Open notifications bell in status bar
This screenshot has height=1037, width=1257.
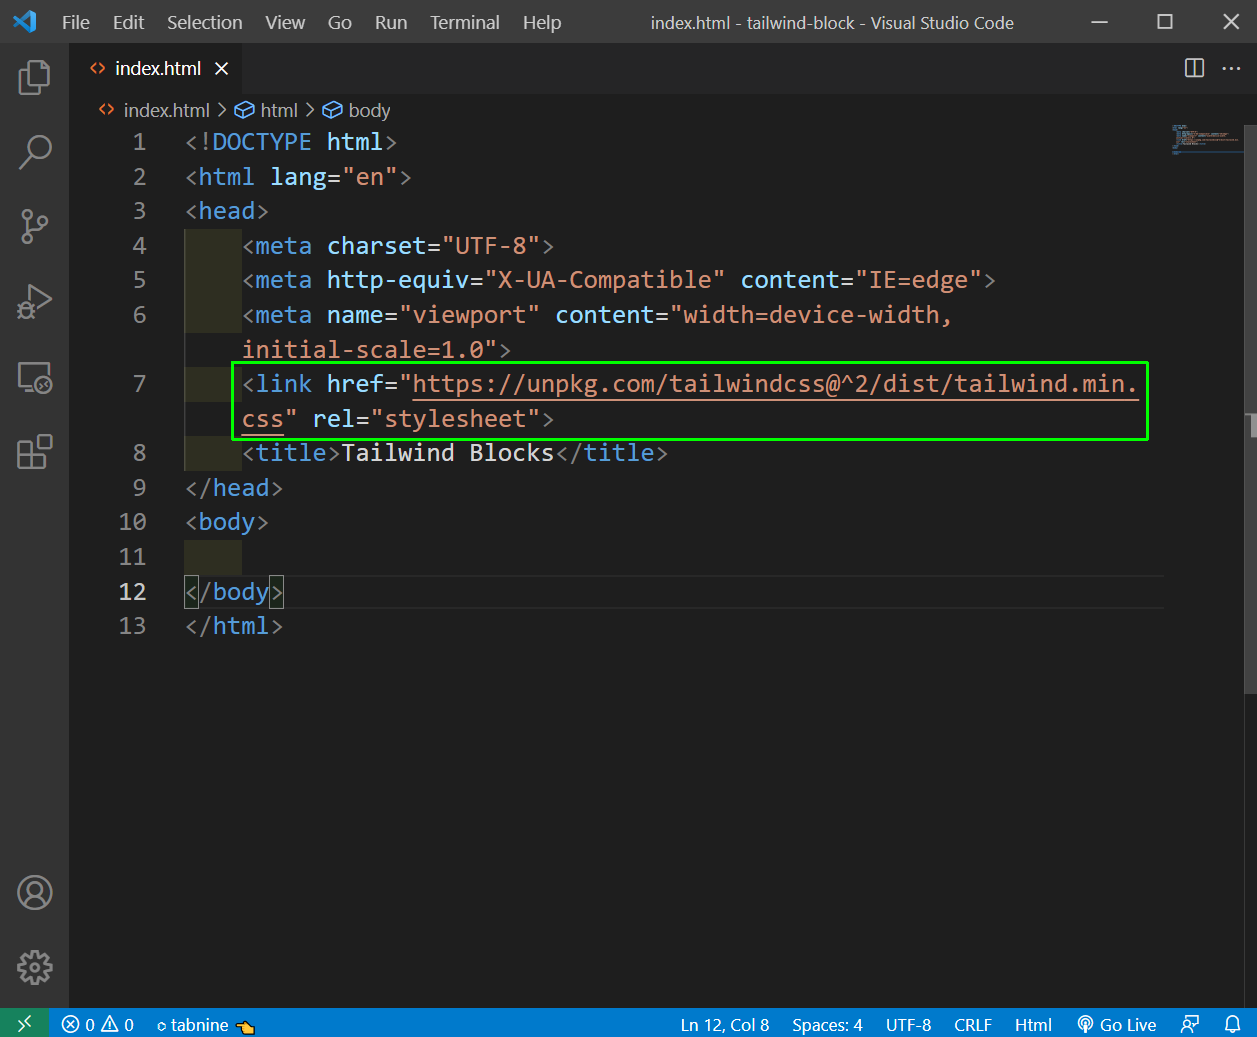pyautogui.click(x=1232, y=1024)
